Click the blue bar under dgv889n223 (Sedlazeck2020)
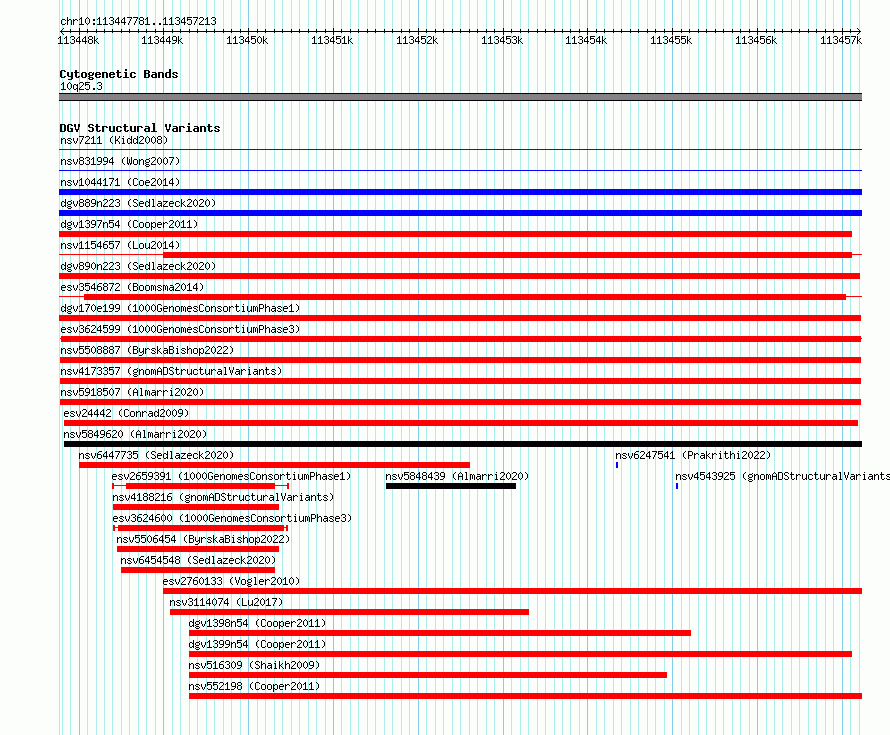 460,213
